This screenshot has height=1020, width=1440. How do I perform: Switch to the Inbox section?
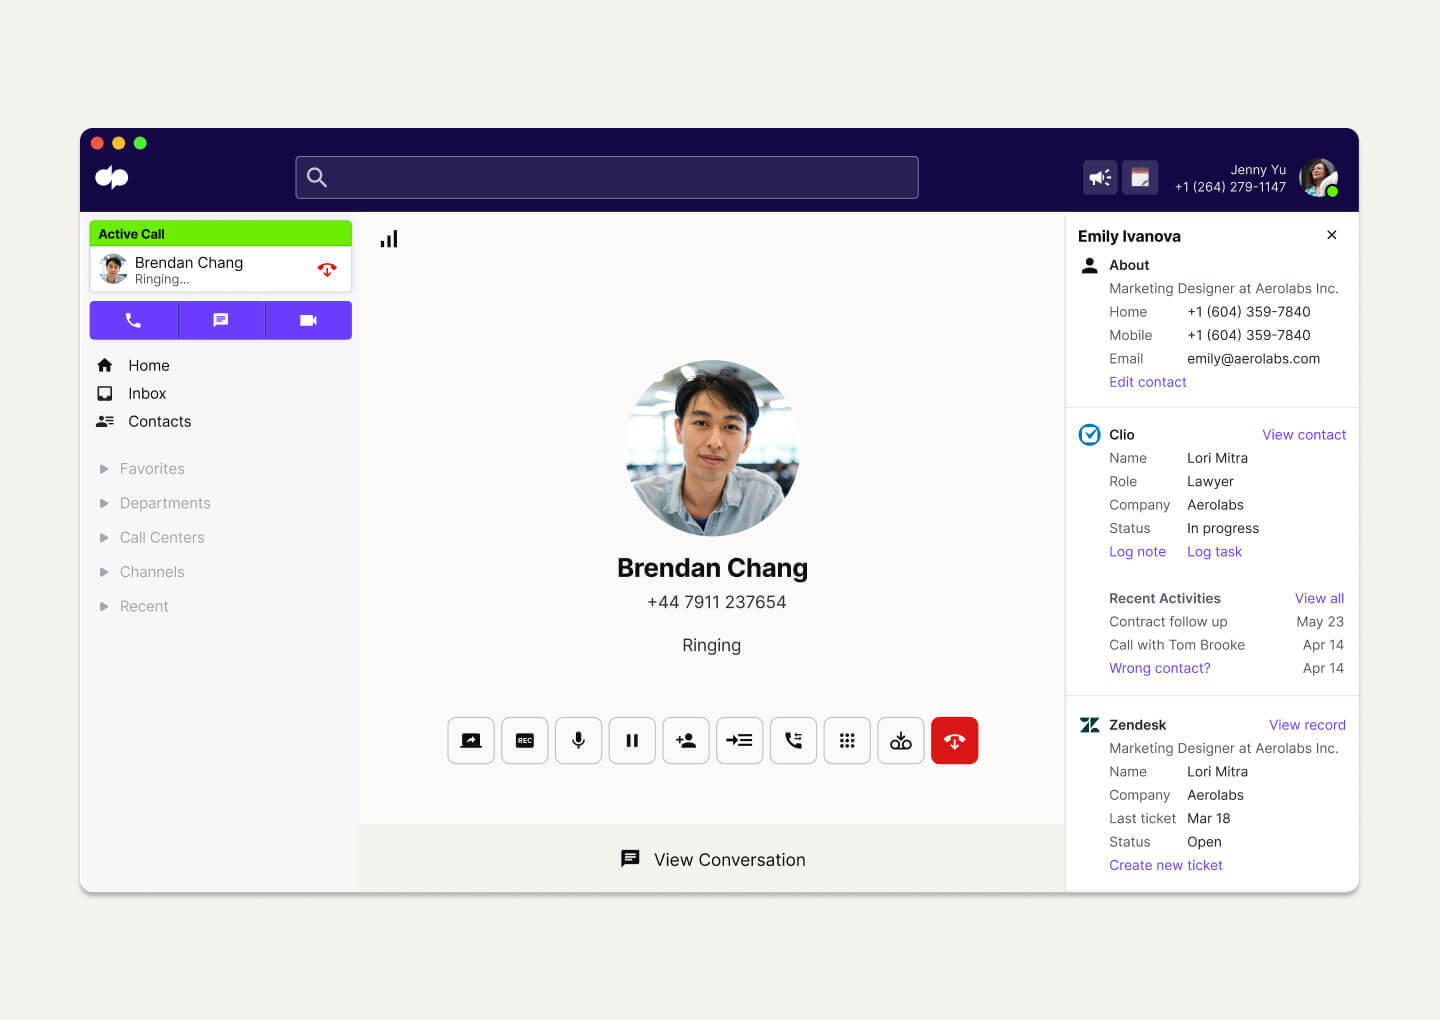point(146,393)
